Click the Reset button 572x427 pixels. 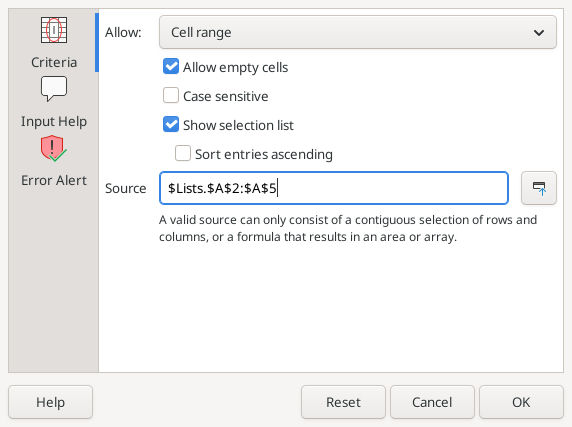[343, 402]
